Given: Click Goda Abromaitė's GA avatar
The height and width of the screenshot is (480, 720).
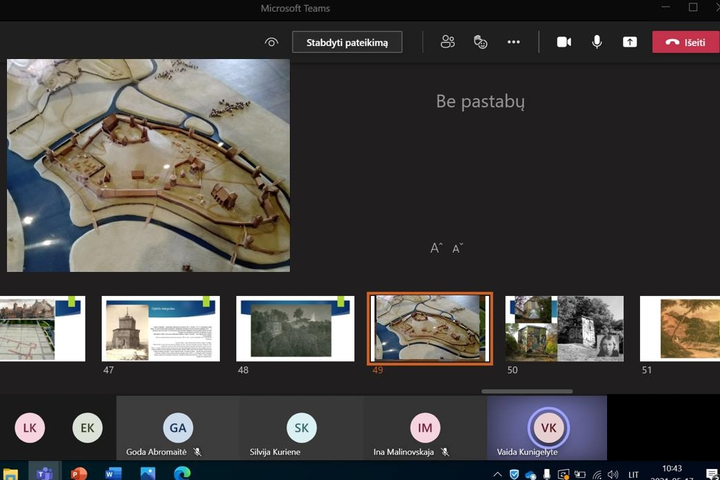Looking at the screenshot, I should click(x=178, y=428).
